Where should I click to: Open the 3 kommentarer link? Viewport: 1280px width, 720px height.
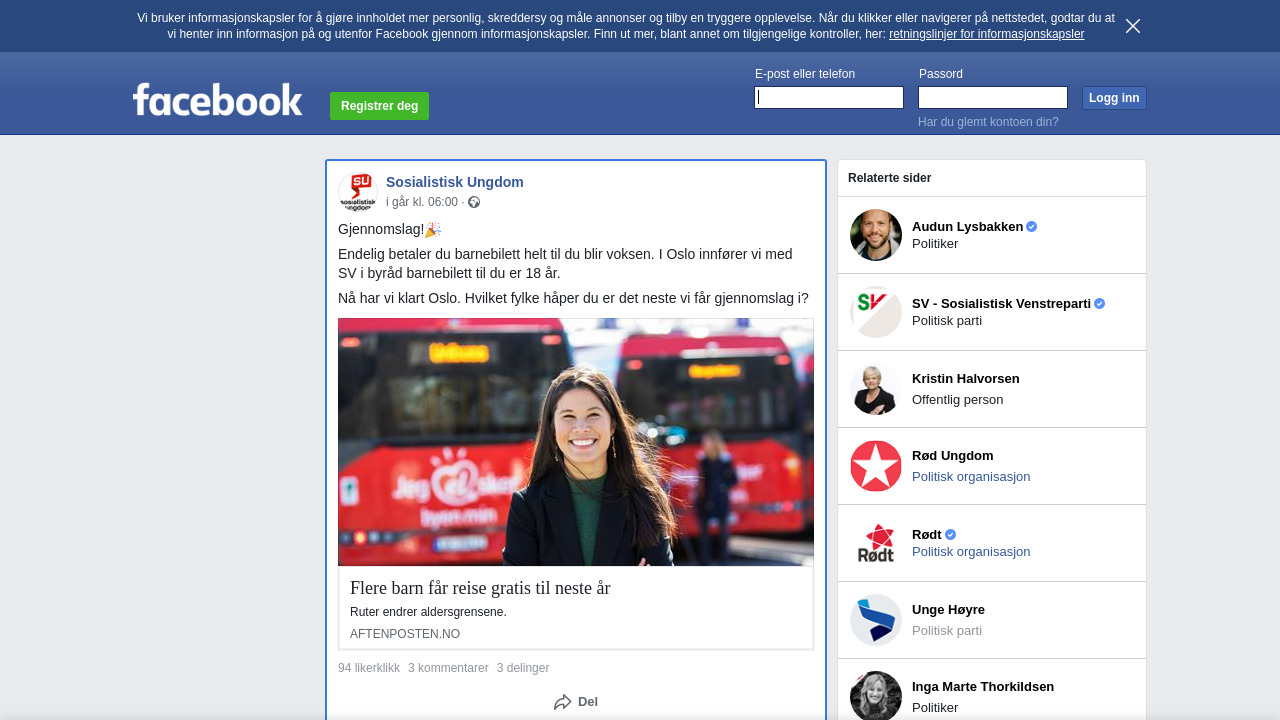448,668
